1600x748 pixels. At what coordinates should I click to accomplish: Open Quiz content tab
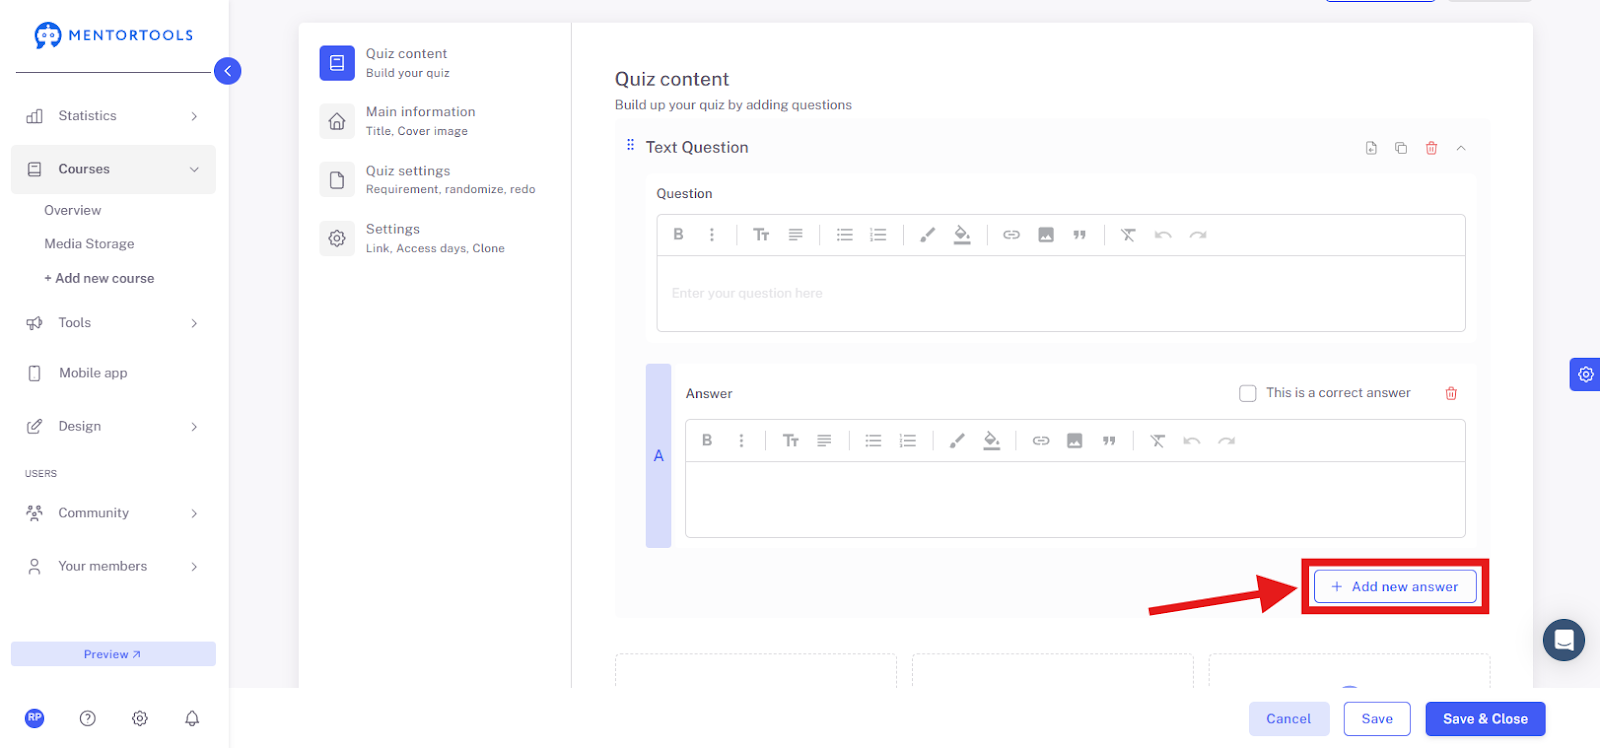coord(434,62)
